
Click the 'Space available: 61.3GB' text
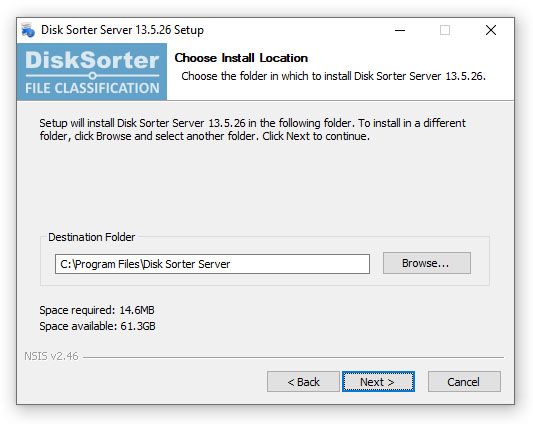click(97, 326)
